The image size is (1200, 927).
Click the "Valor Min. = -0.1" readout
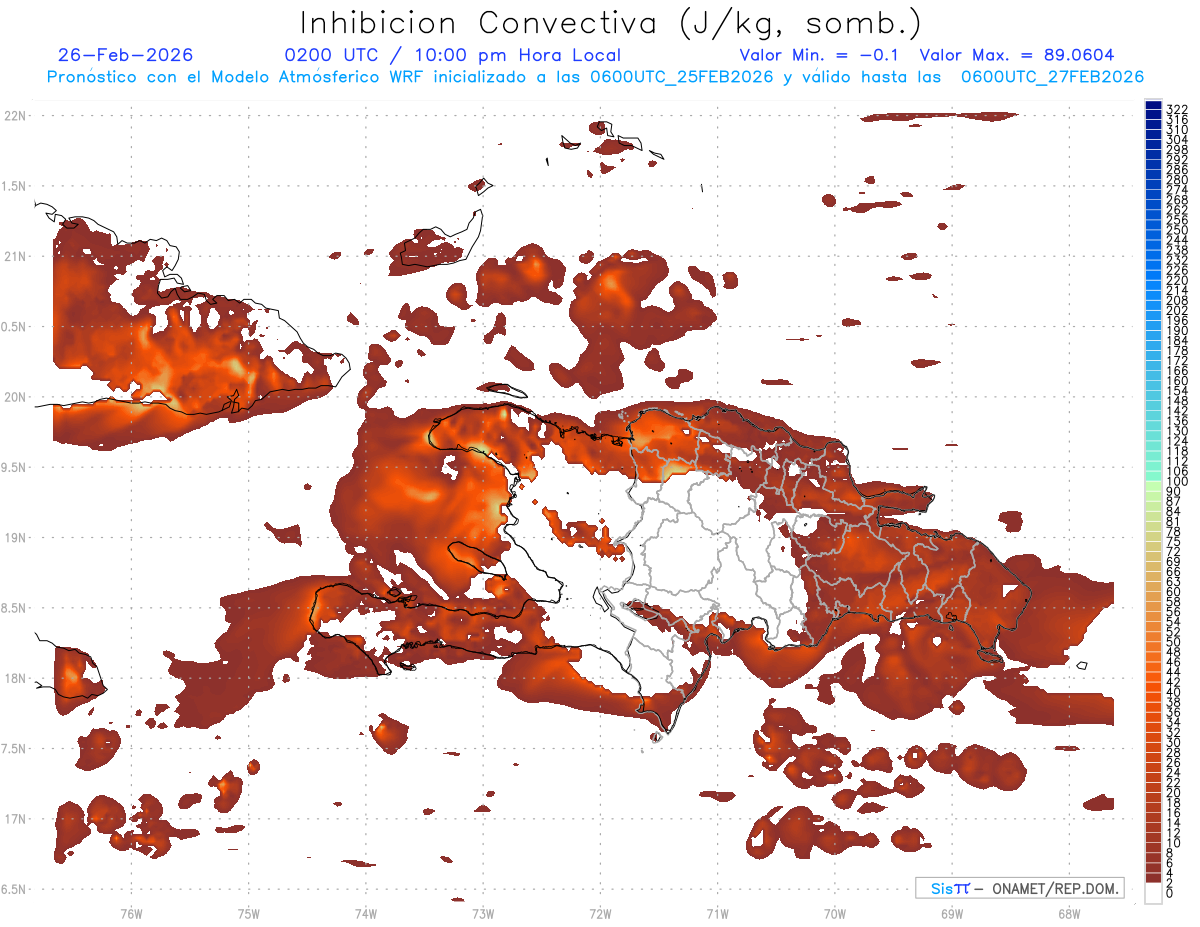point(821,55)
